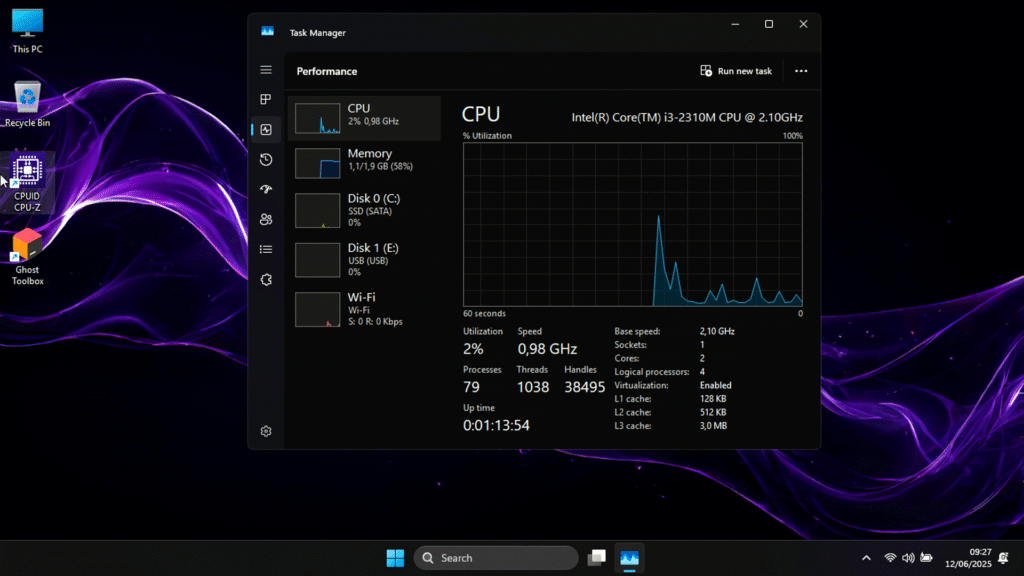Click the battery tray icon
Viewport: 1024px width, 576px height.
[x=927, y=558]
